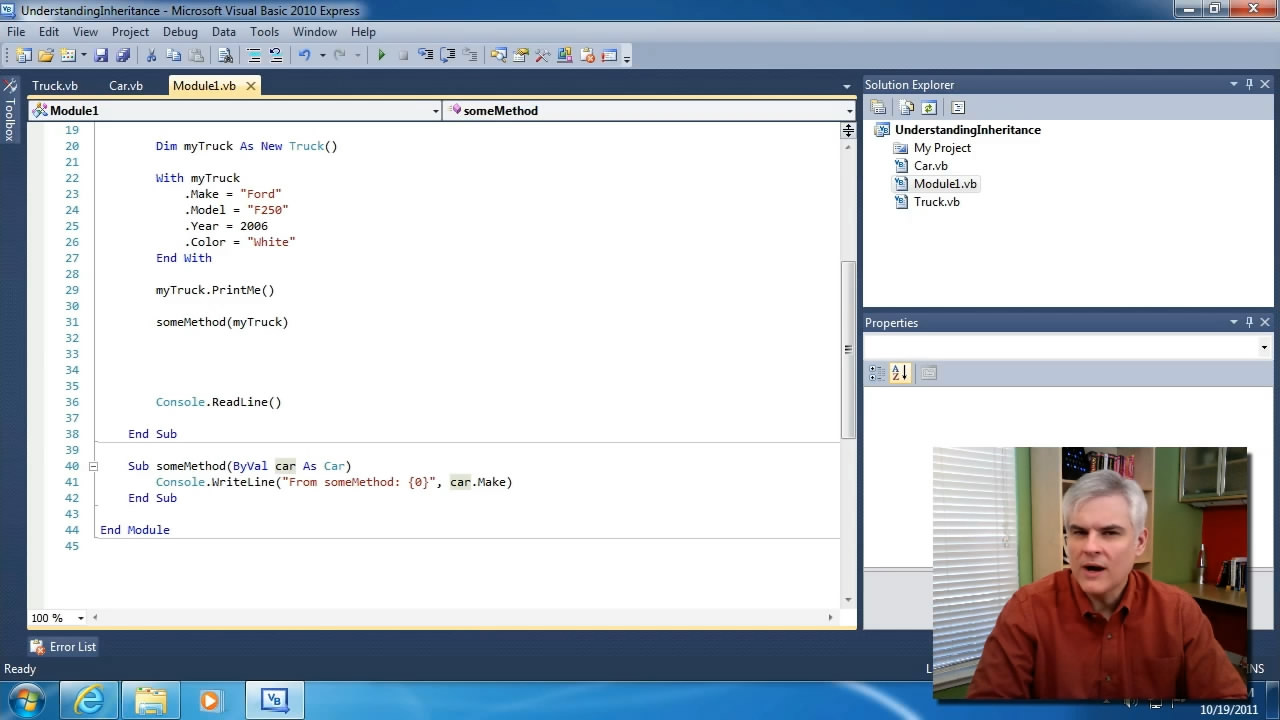Expand the Toolbox side panel

10,110
